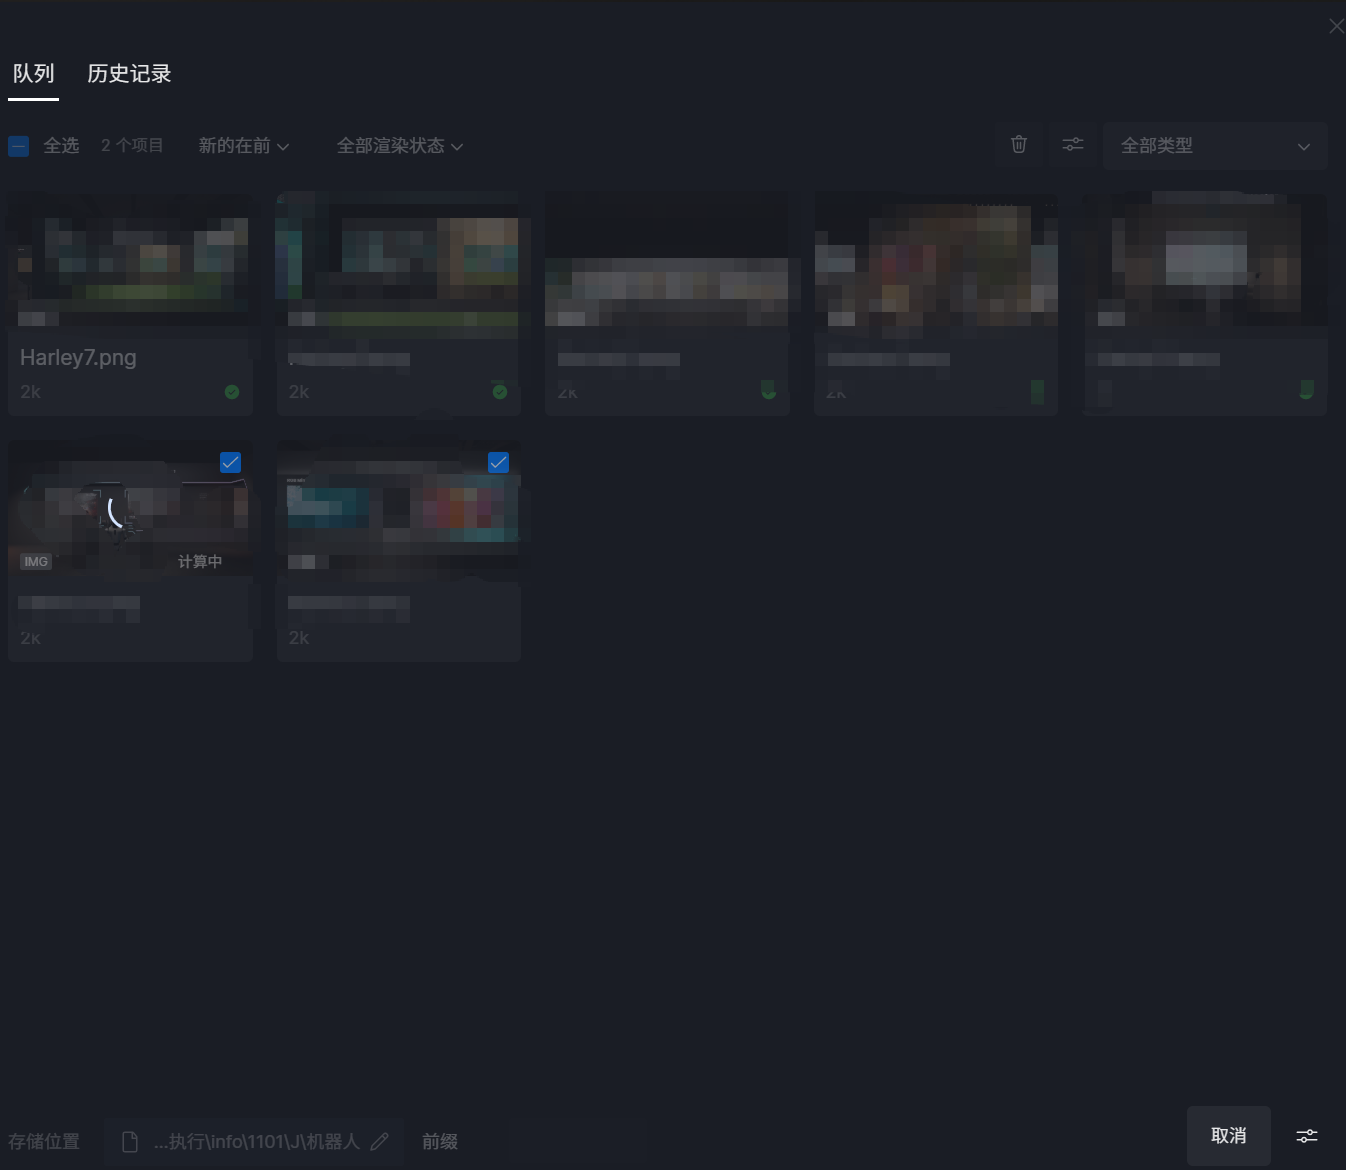1346x1170 pixels.
Task: Expand the 新的在前 sort dropdown
Action: click(243, 146)
